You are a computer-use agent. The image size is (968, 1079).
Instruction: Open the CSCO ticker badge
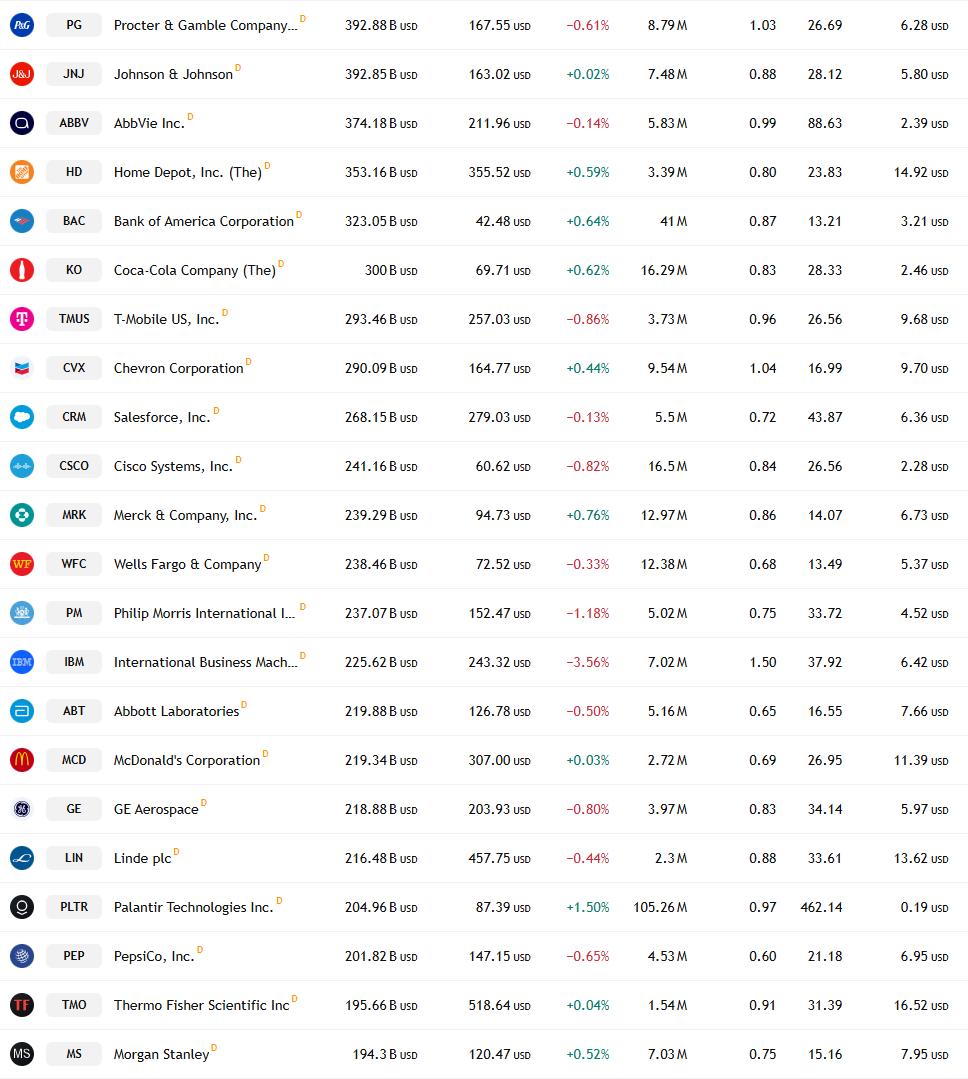pyautogui.click(x=74, y=466)
